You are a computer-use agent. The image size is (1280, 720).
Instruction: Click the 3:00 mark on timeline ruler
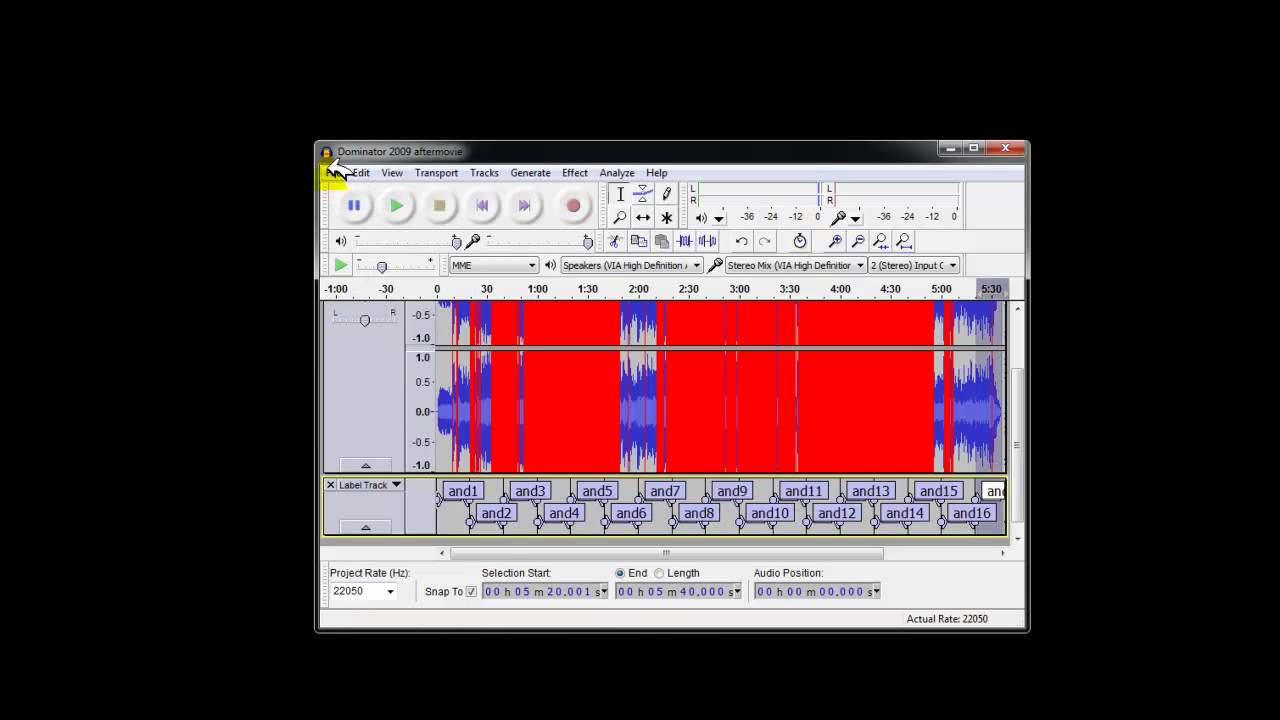739,289
